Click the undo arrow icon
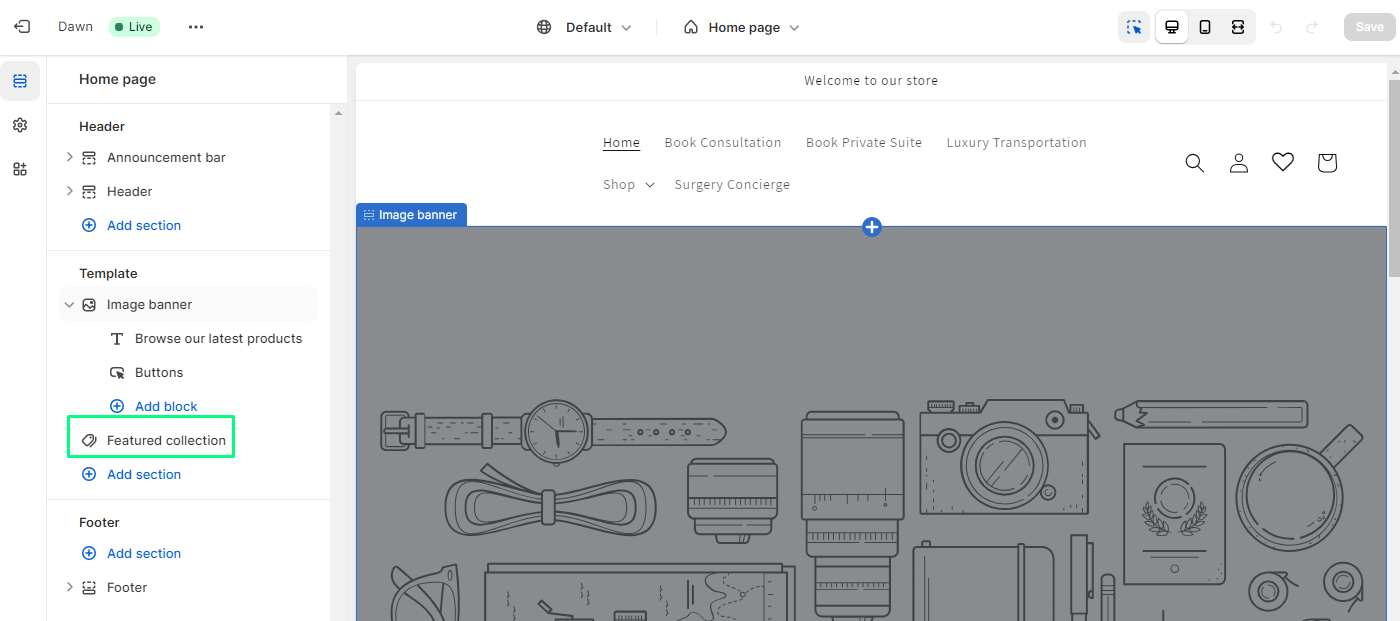1400x621 pixels. point(1276,27)
